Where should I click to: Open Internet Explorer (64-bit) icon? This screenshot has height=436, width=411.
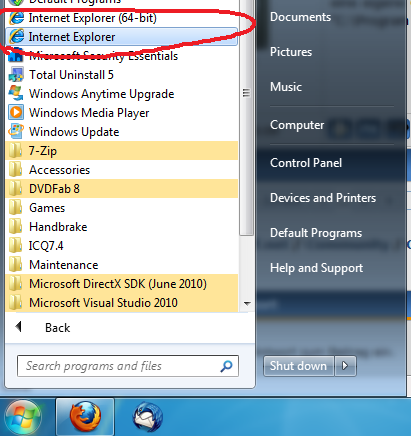pos(16,18)
